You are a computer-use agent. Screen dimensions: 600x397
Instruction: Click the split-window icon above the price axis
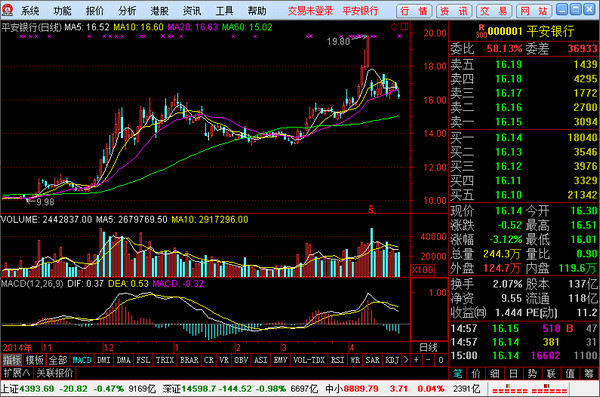click(404, 27)
